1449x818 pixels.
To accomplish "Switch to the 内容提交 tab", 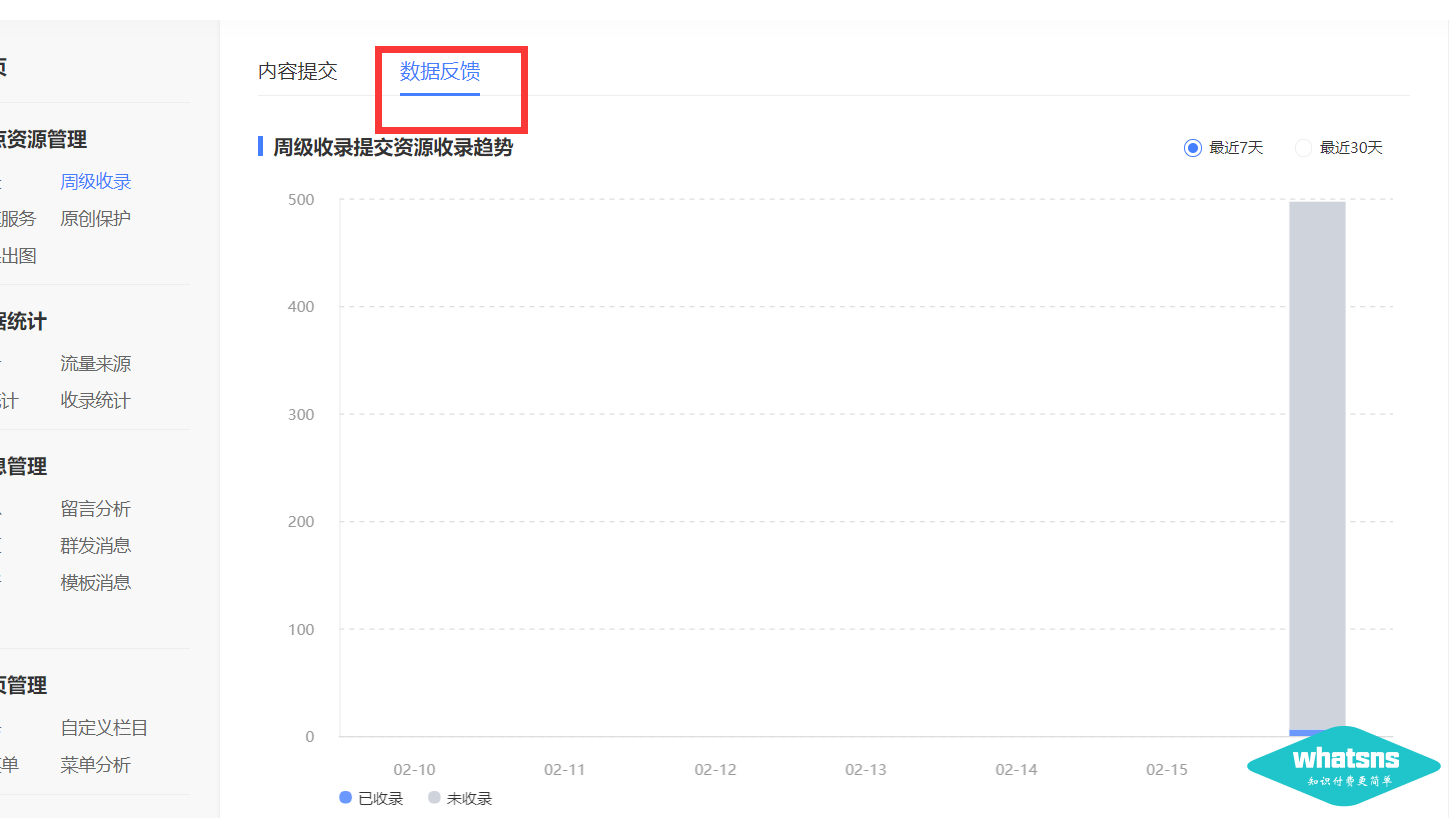I will 298,72.
